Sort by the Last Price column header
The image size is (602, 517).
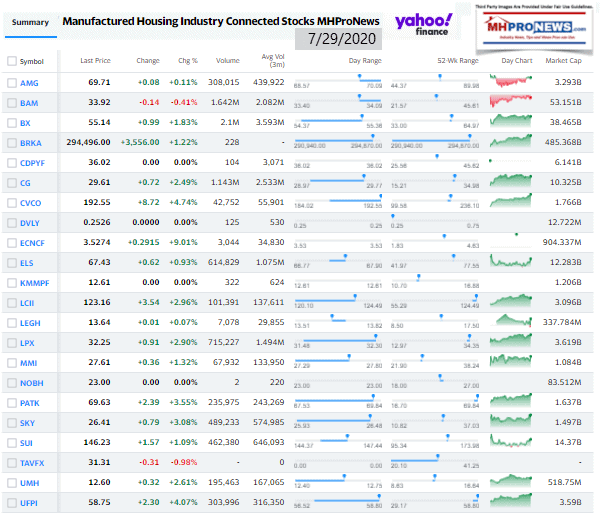point(94,61)
